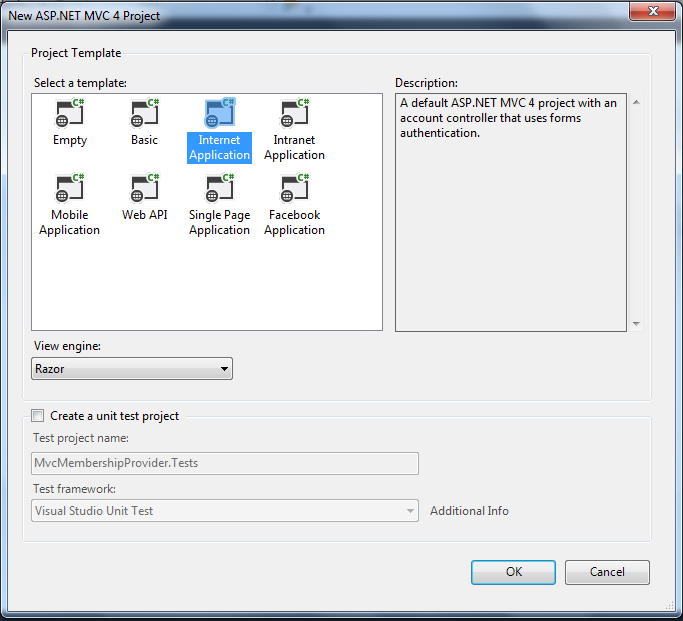Choose the Intranet Application template icon
The image size is (683, 621).
tap(294, 113)
